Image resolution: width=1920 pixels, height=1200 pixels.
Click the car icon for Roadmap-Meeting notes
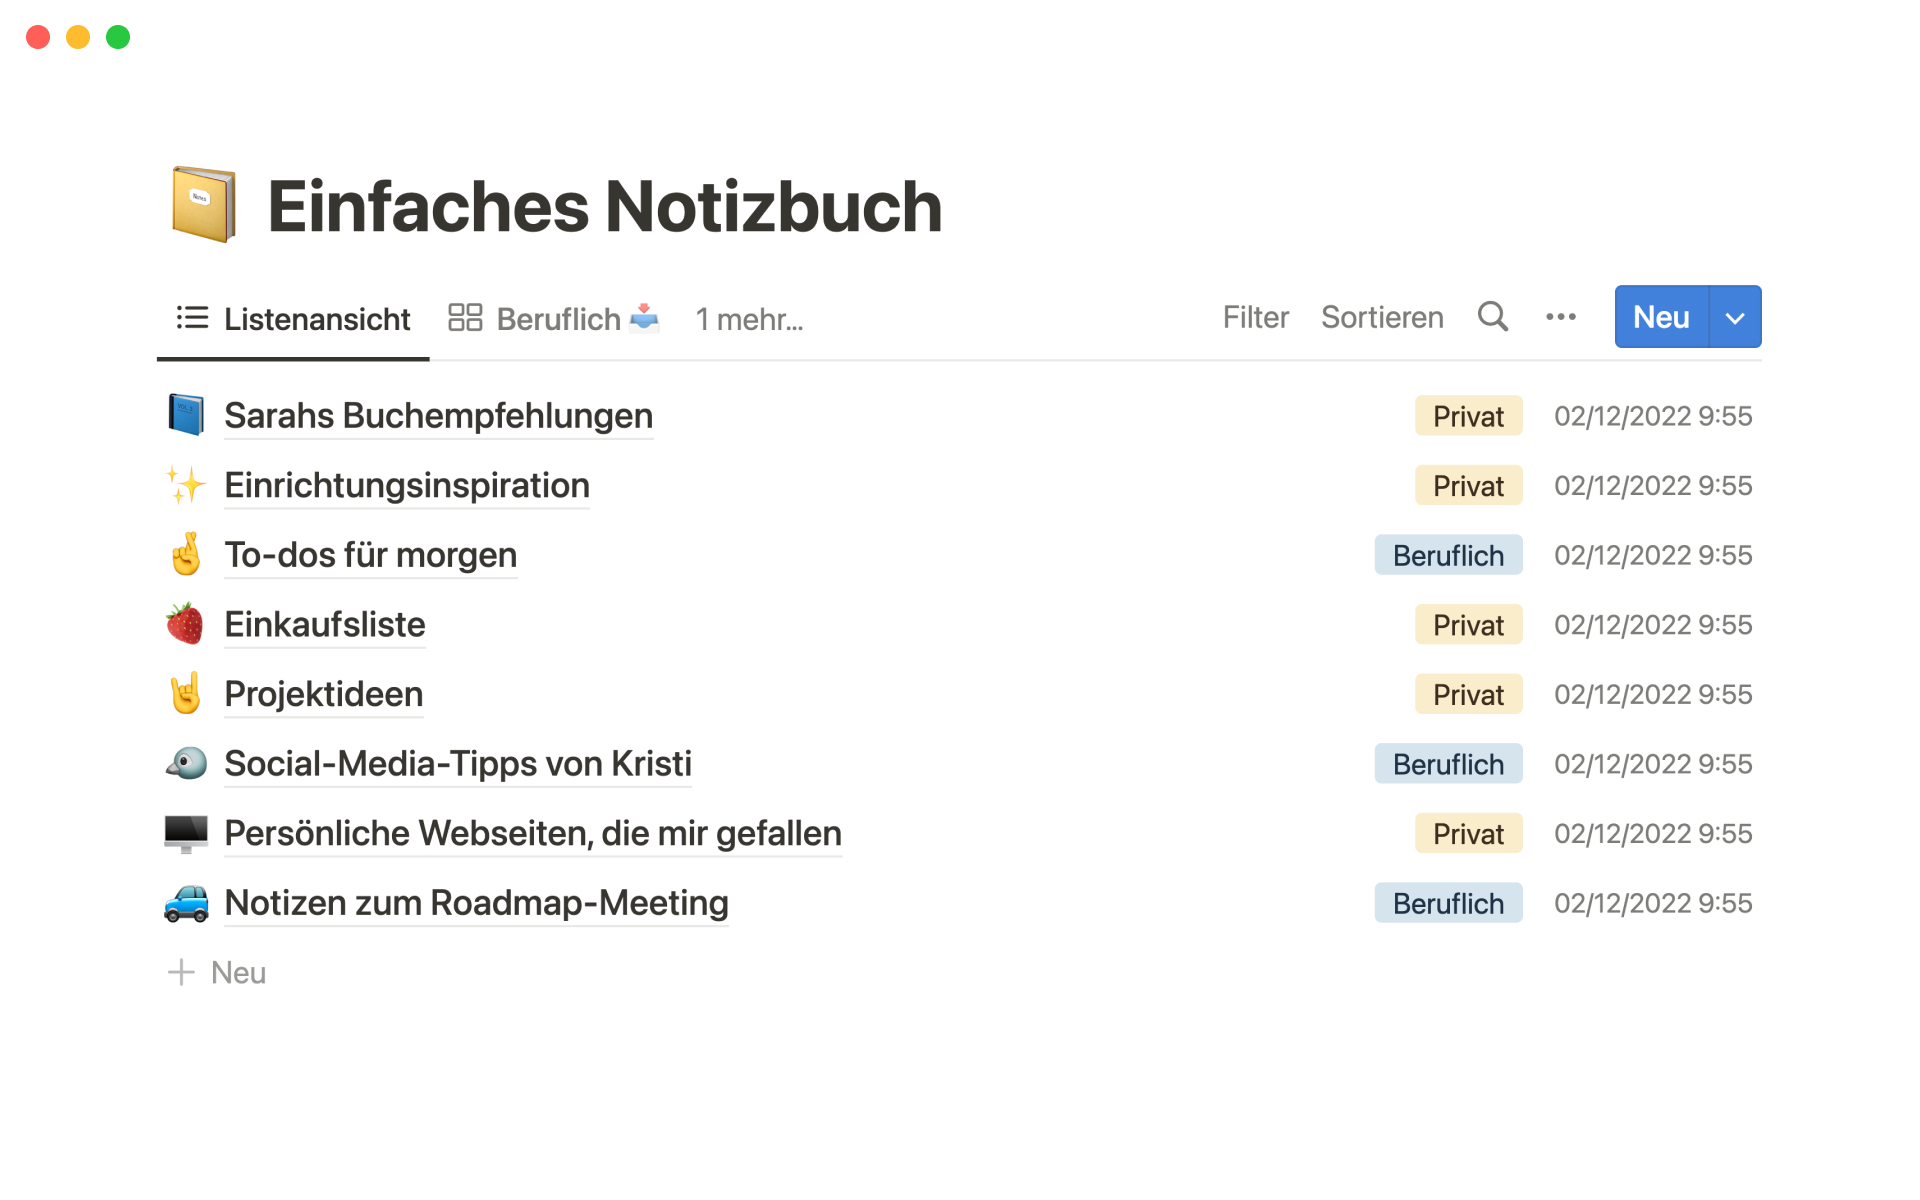pos(186,903)
